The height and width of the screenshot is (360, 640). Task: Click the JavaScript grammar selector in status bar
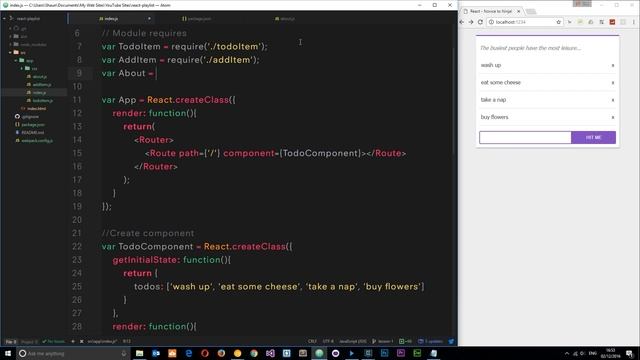coord(353,341)
